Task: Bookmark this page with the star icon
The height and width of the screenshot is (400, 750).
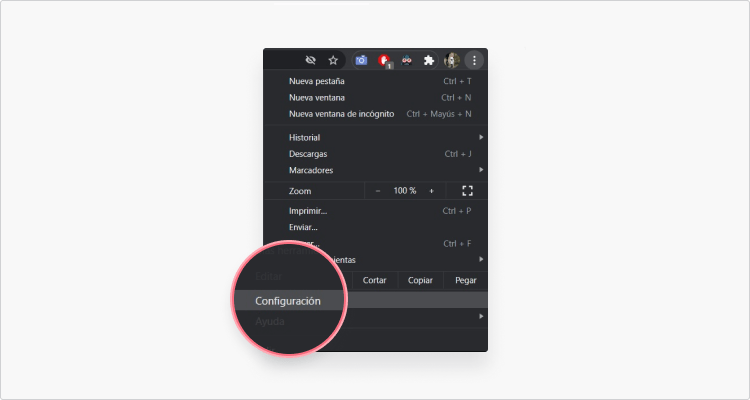Action: pos(333,60)
